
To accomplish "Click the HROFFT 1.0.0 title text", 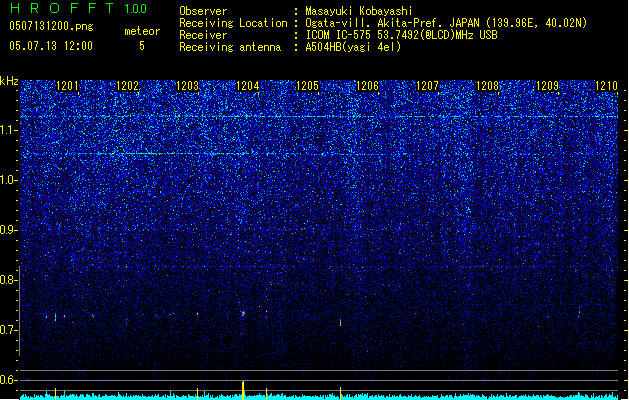I will [79, 8].
